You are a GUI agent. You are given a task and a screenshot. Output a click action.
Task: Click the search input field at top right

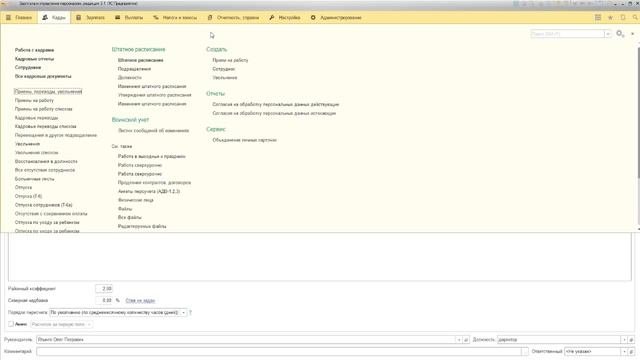pyautogui.click(x=567, y=34)
